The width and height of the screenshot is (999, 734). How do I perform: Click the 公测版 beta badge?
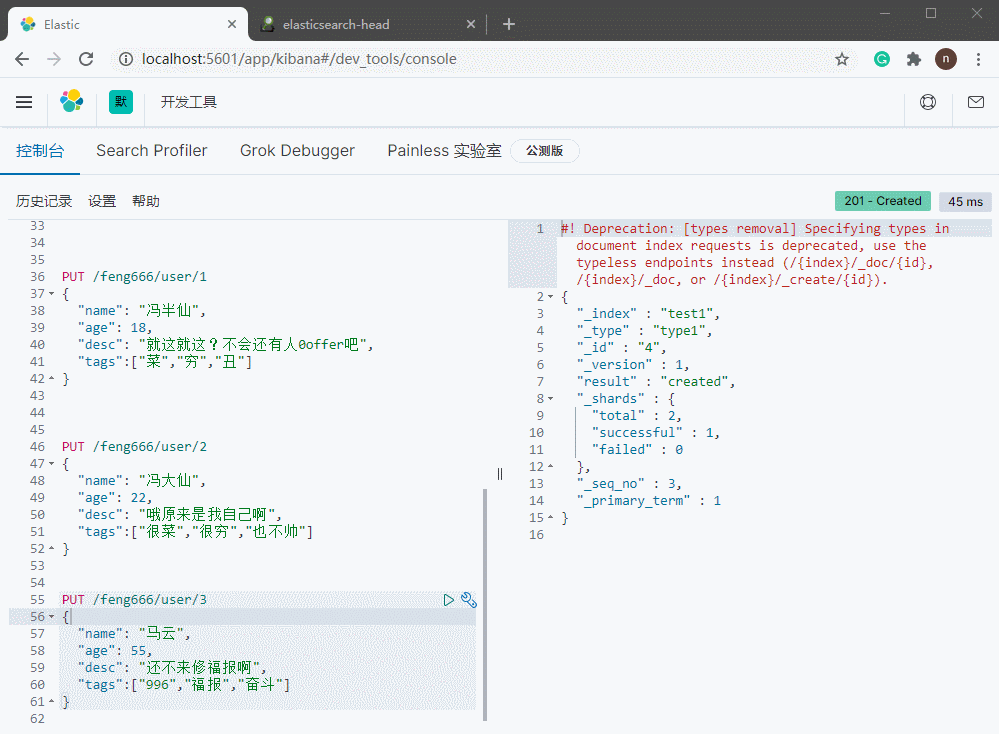click(545, 151)
